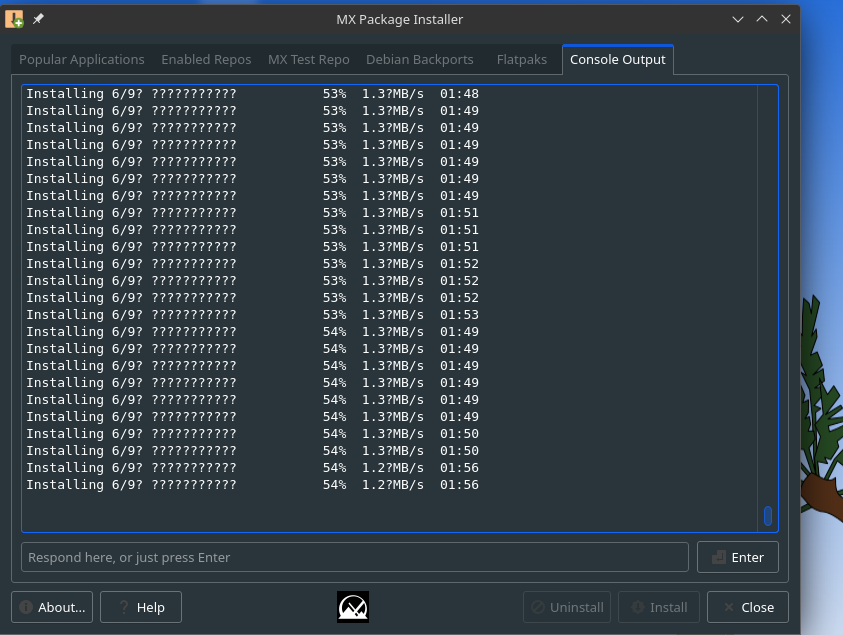The height and width of the screenshot is (635, 843).
Task: Click the console line showing 01:48
Action: pyautogui.click(x=253, y=94)
